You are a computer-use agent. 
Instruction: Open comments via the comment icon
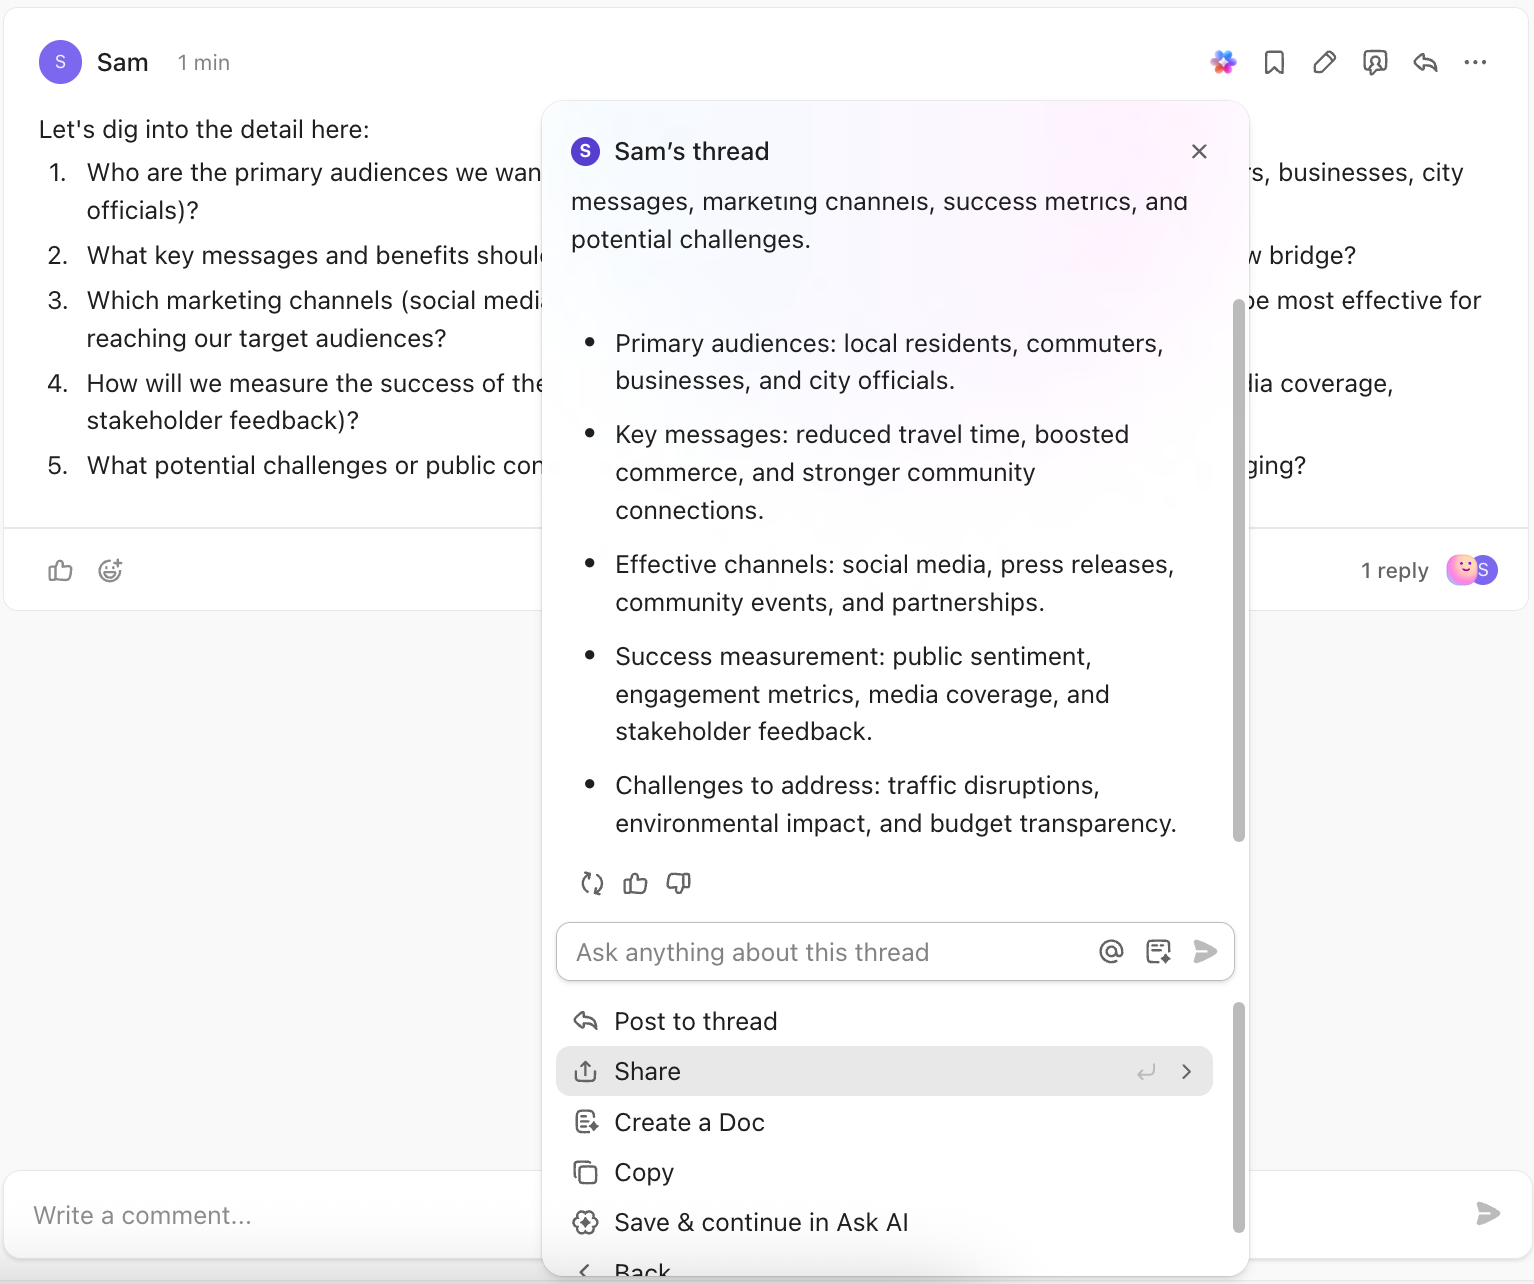pos(1375,62)
